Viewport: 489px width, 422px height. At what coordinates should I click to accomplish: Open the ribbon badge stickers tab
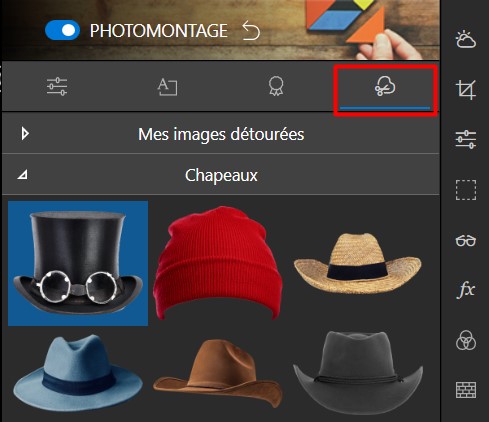click(x=276, y=86)
